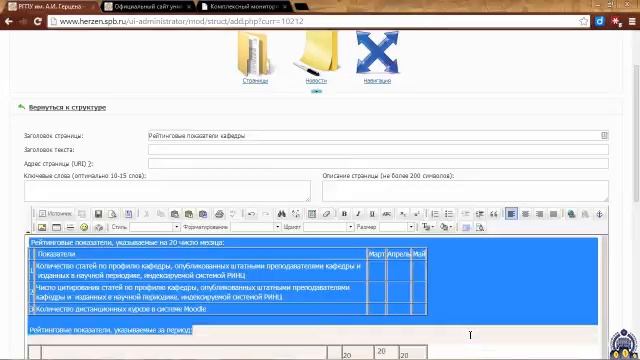The height and width of the screenshot is (360, 640).
Task: Click Paste from Word icon
Action: [203, 214]
